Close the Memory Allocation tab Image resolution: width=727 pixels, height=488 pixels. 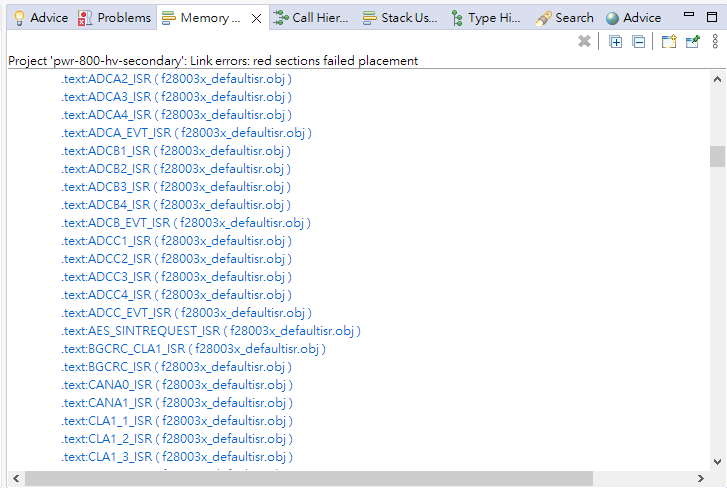click(256, 19)
